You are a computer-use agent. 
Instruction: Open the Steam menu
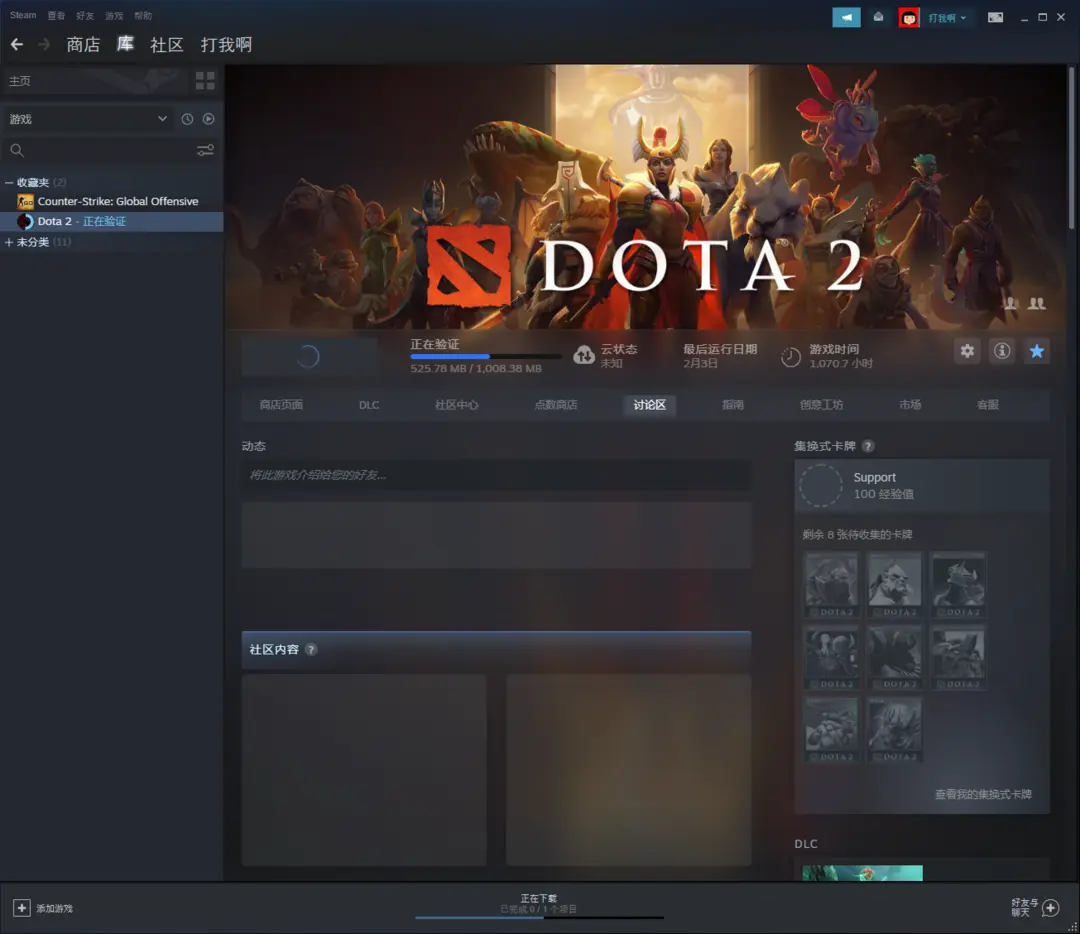[x=23, y=15]
